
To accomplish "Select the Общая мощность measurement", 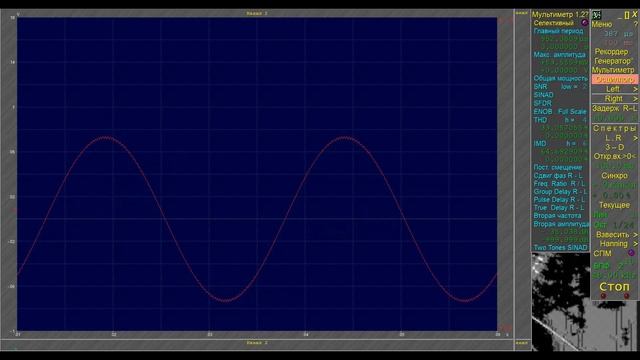I will point(560,78).
